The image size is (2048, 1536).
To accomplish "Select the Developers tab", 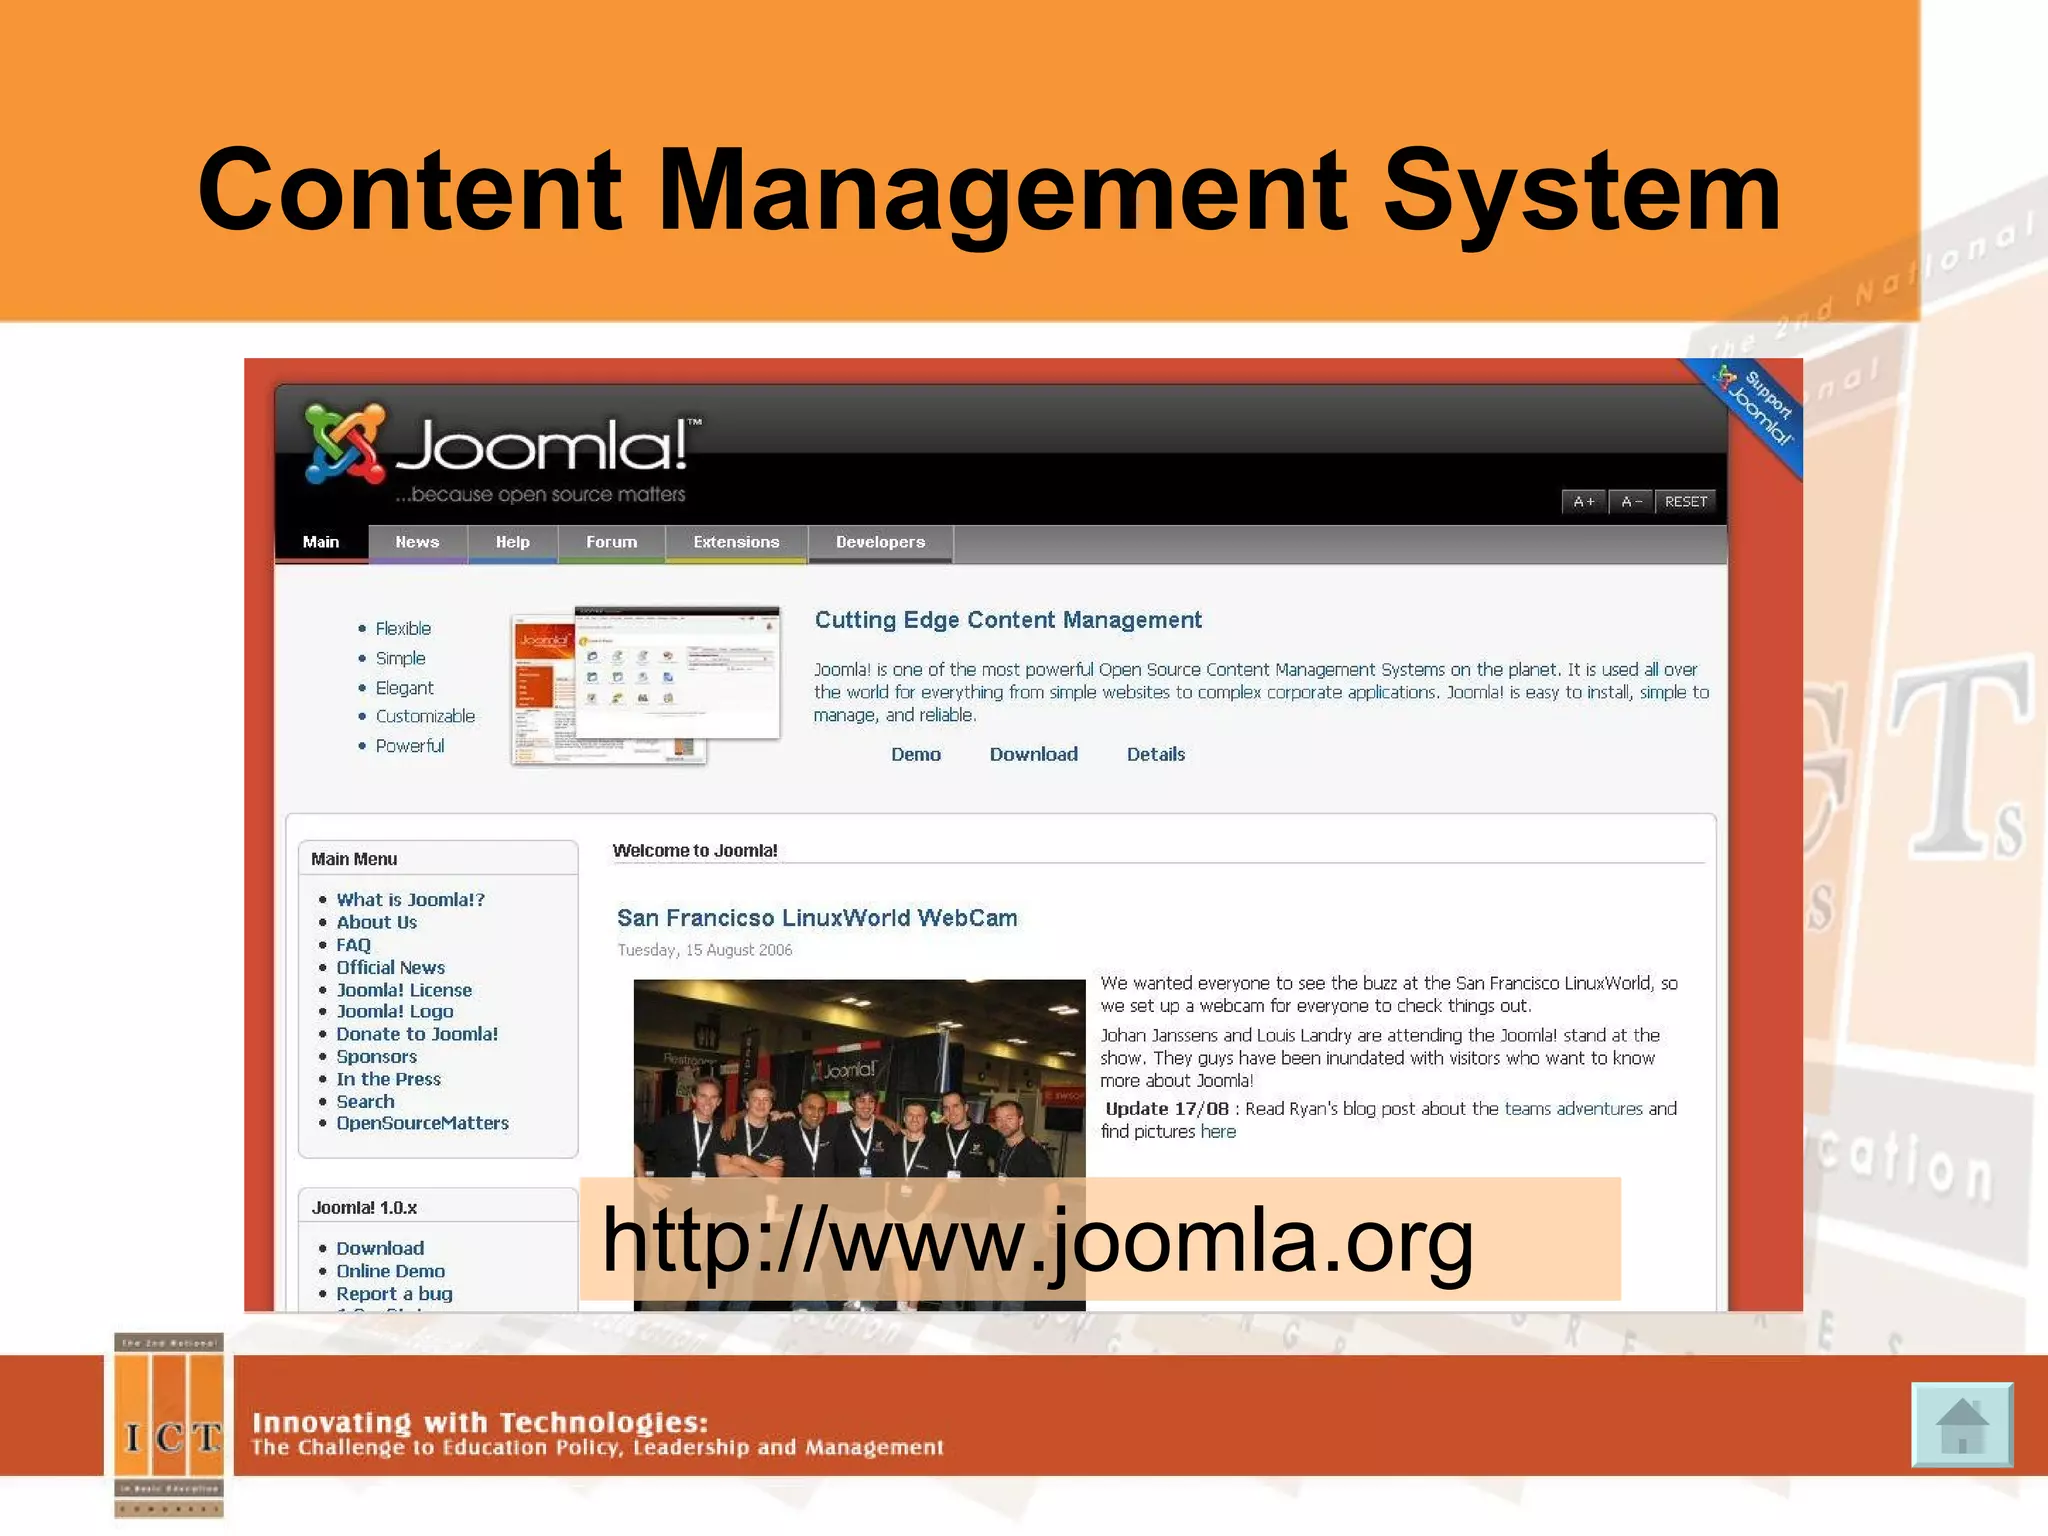I will (880, 542).
